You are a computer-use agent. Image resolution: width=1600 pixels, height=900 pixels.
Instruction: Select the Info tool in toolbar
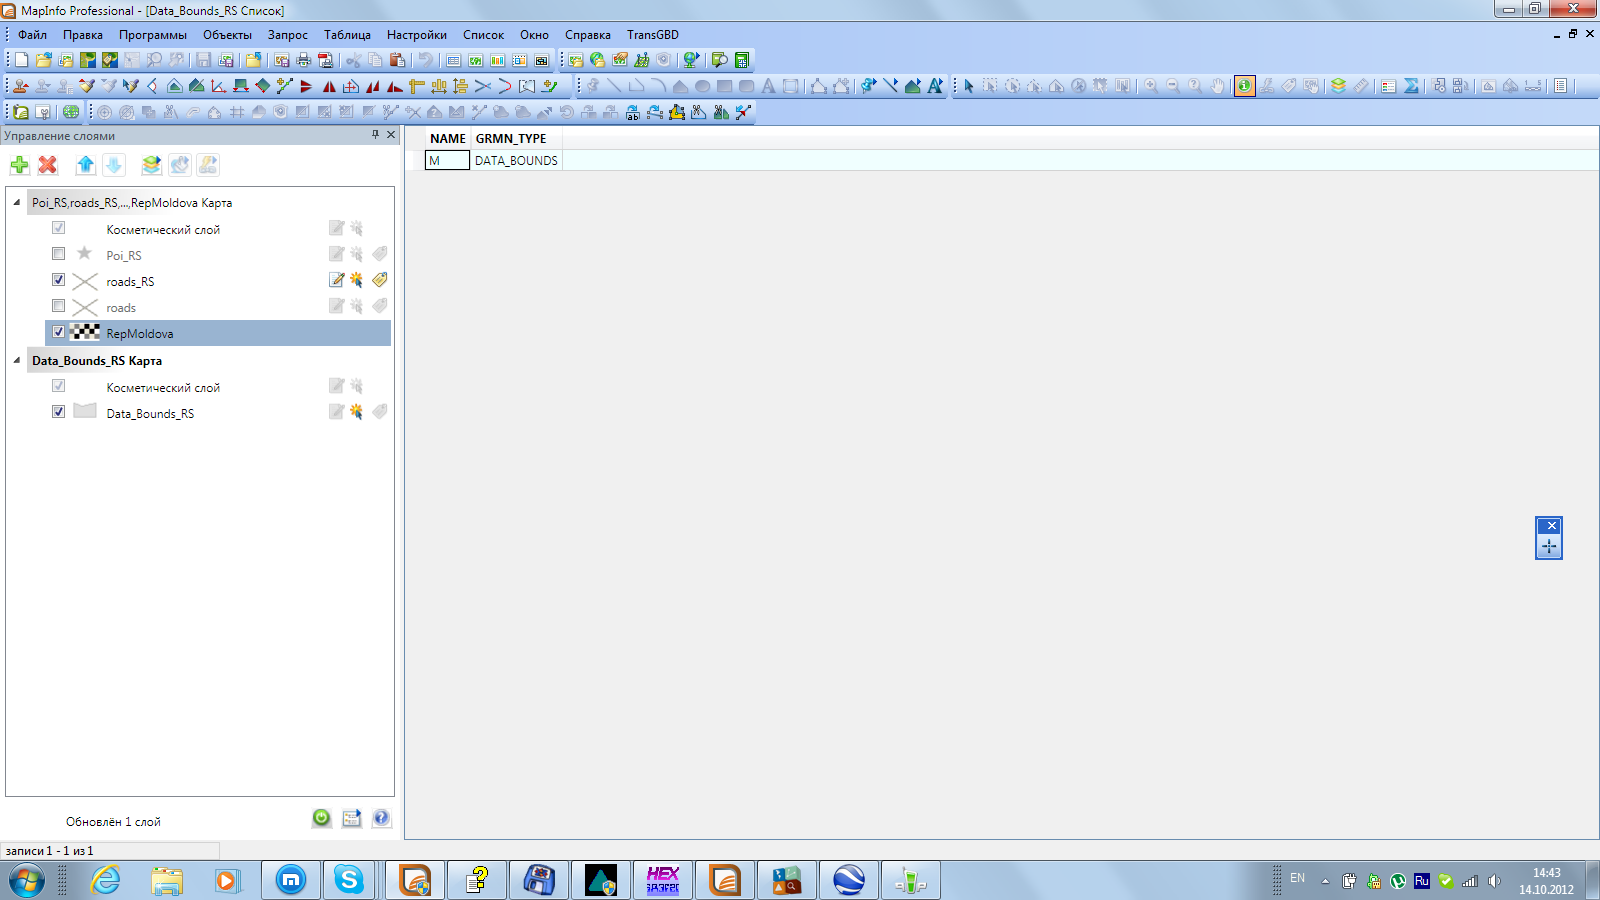point(1244,86)
